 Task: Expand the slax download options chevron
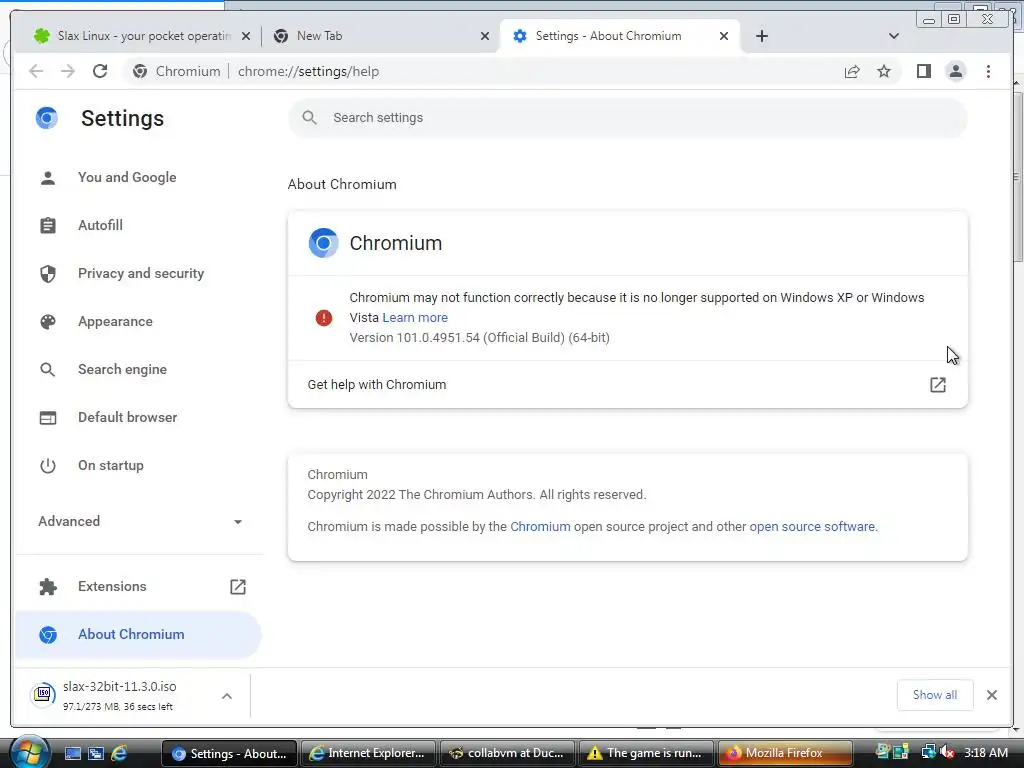[227, 696]
